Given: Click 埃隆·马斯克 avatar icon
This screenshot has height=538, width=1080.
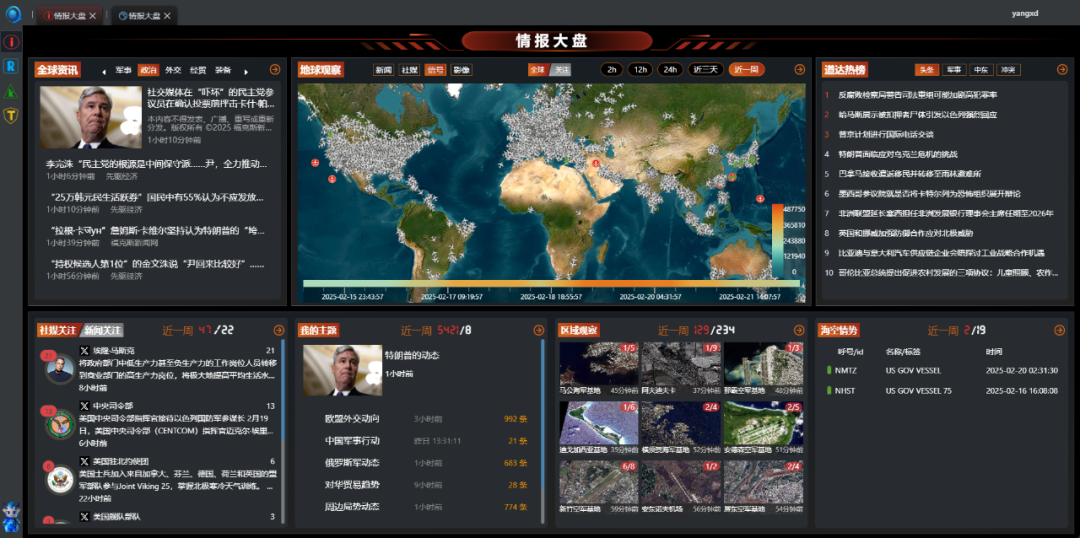Looking at the screenshot, I should click(x=60, y=369).
